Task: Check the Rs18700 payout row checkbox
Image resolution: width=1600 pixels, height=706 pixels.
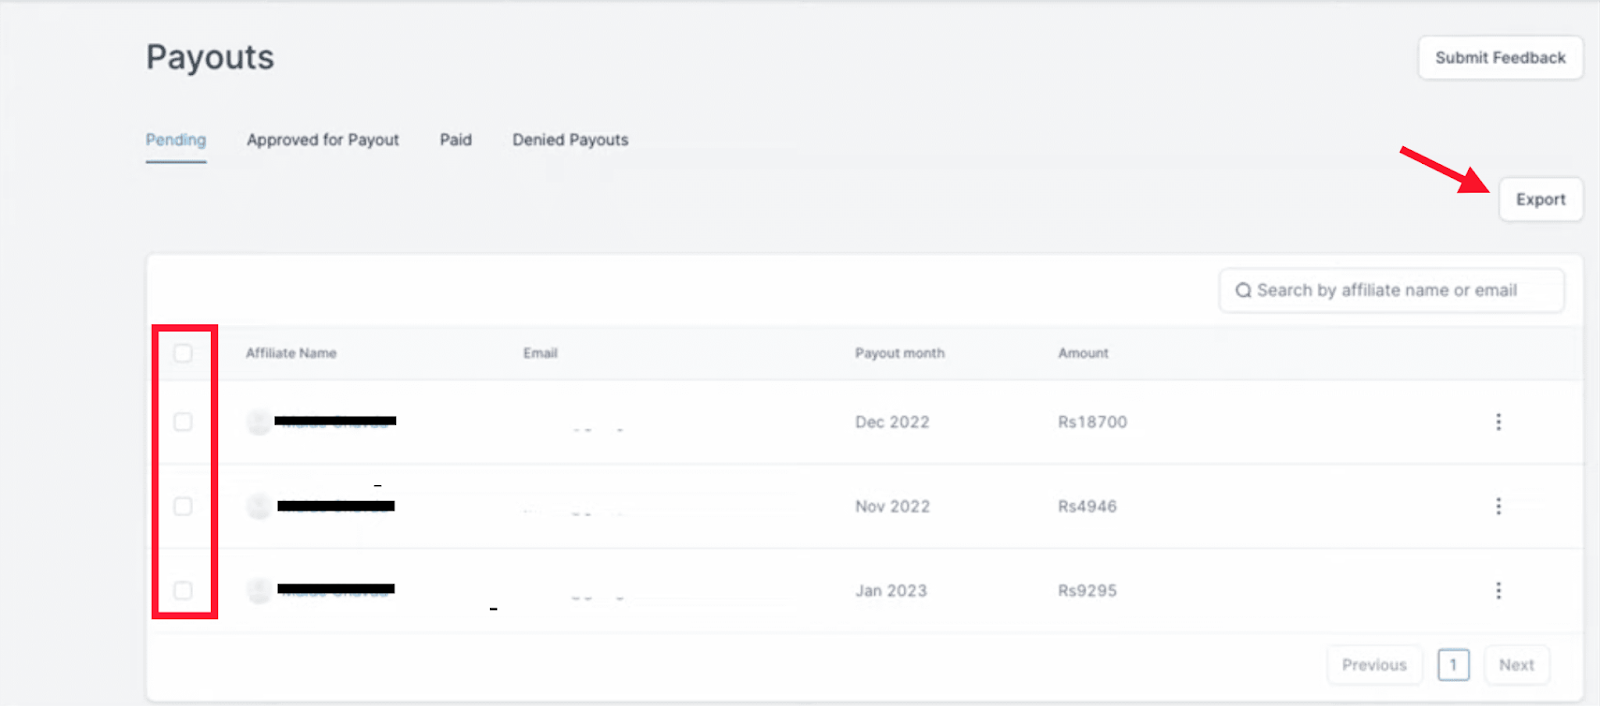Action: click(183, 422)
